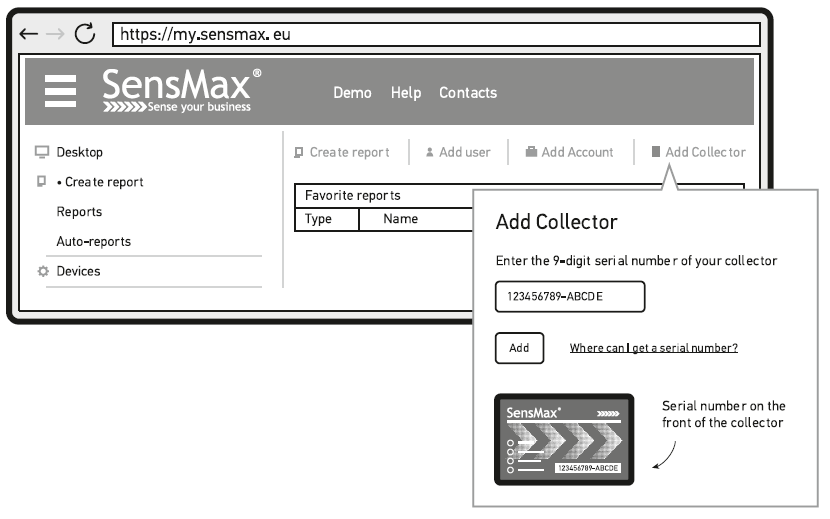The image size is (830, 519).
Task: Open Devices in the sidebar
Action: click(x=78, y=271)
